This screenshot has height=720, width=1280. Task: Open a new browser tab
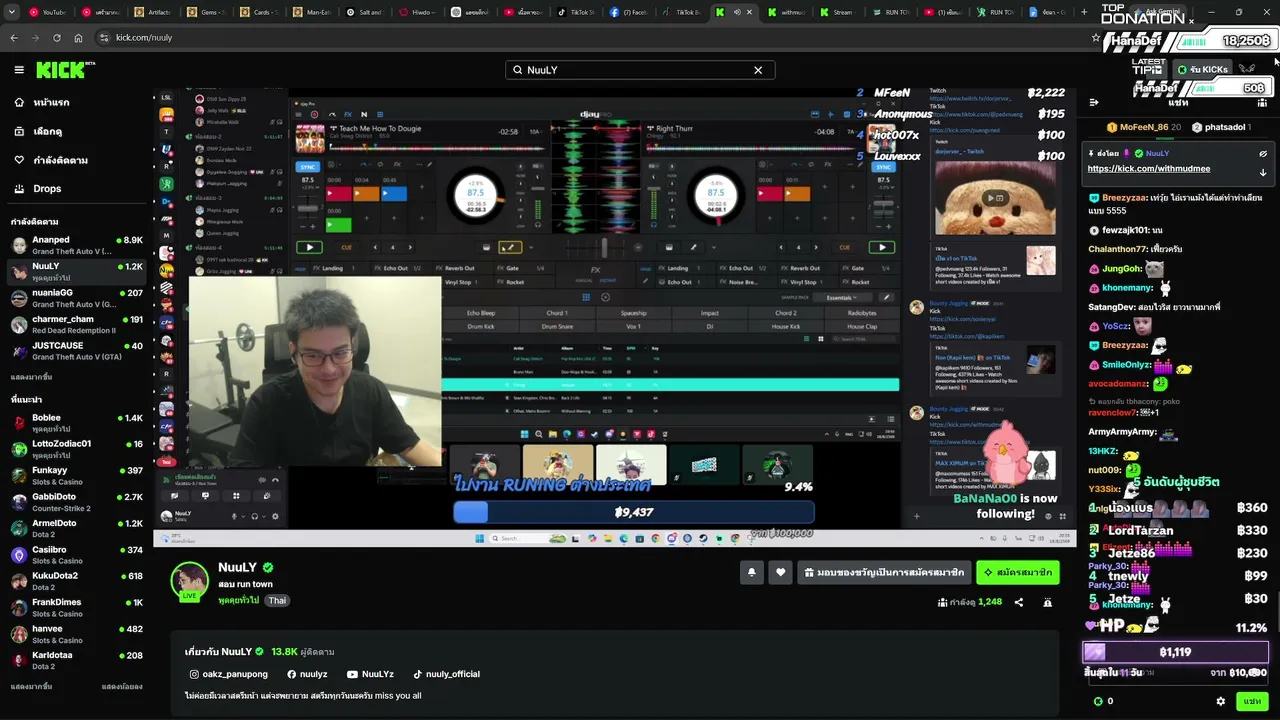(1084, 12)
